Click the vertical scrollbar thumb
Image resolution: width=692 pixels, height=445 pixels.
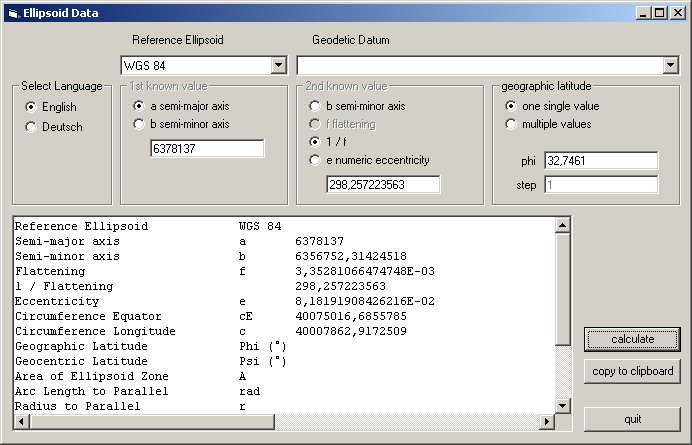(x=562, y=290)
